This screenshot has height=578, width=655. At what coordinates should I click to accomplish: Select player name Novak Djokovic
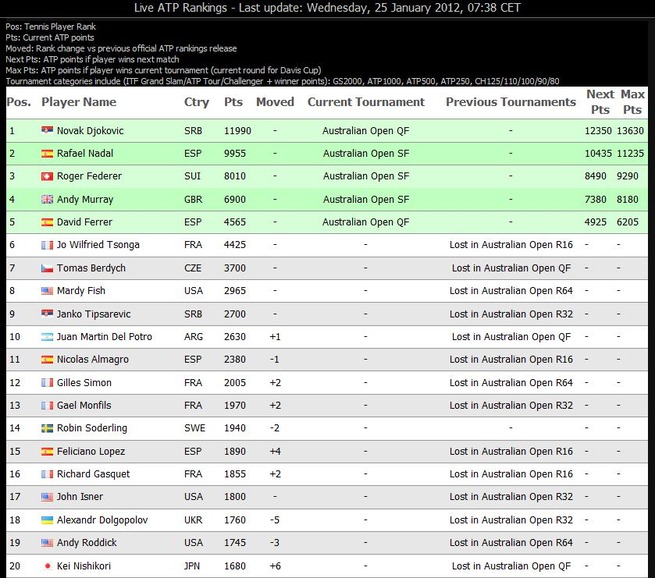click(x=90, y=131)
